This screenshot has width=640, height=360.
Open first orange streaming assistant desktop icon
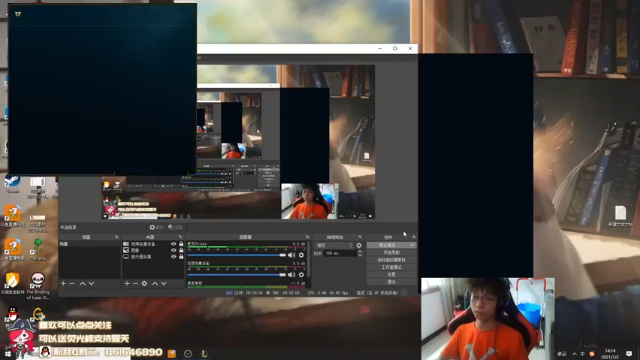point(13,216)
